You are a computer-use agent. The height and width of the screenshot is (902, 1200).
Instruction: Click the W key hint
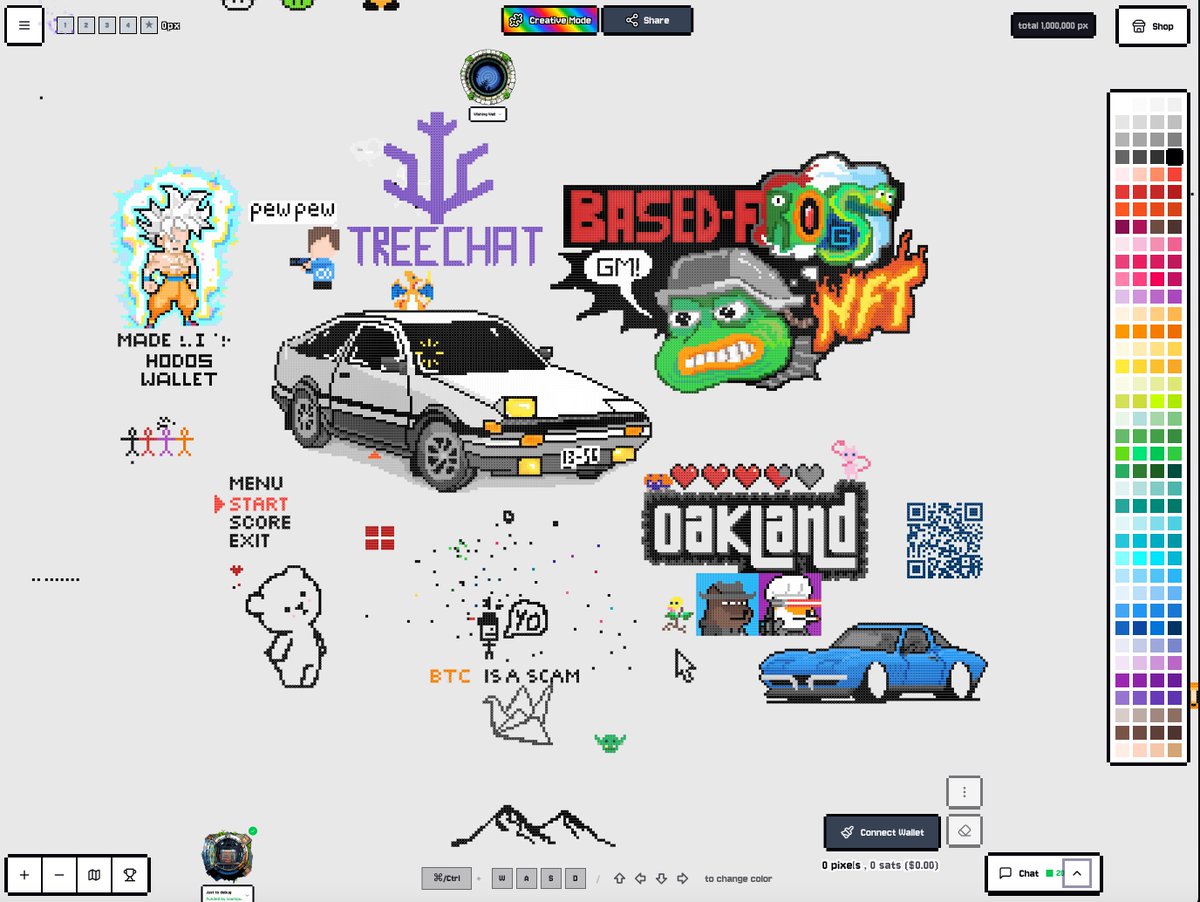[503, 878]
